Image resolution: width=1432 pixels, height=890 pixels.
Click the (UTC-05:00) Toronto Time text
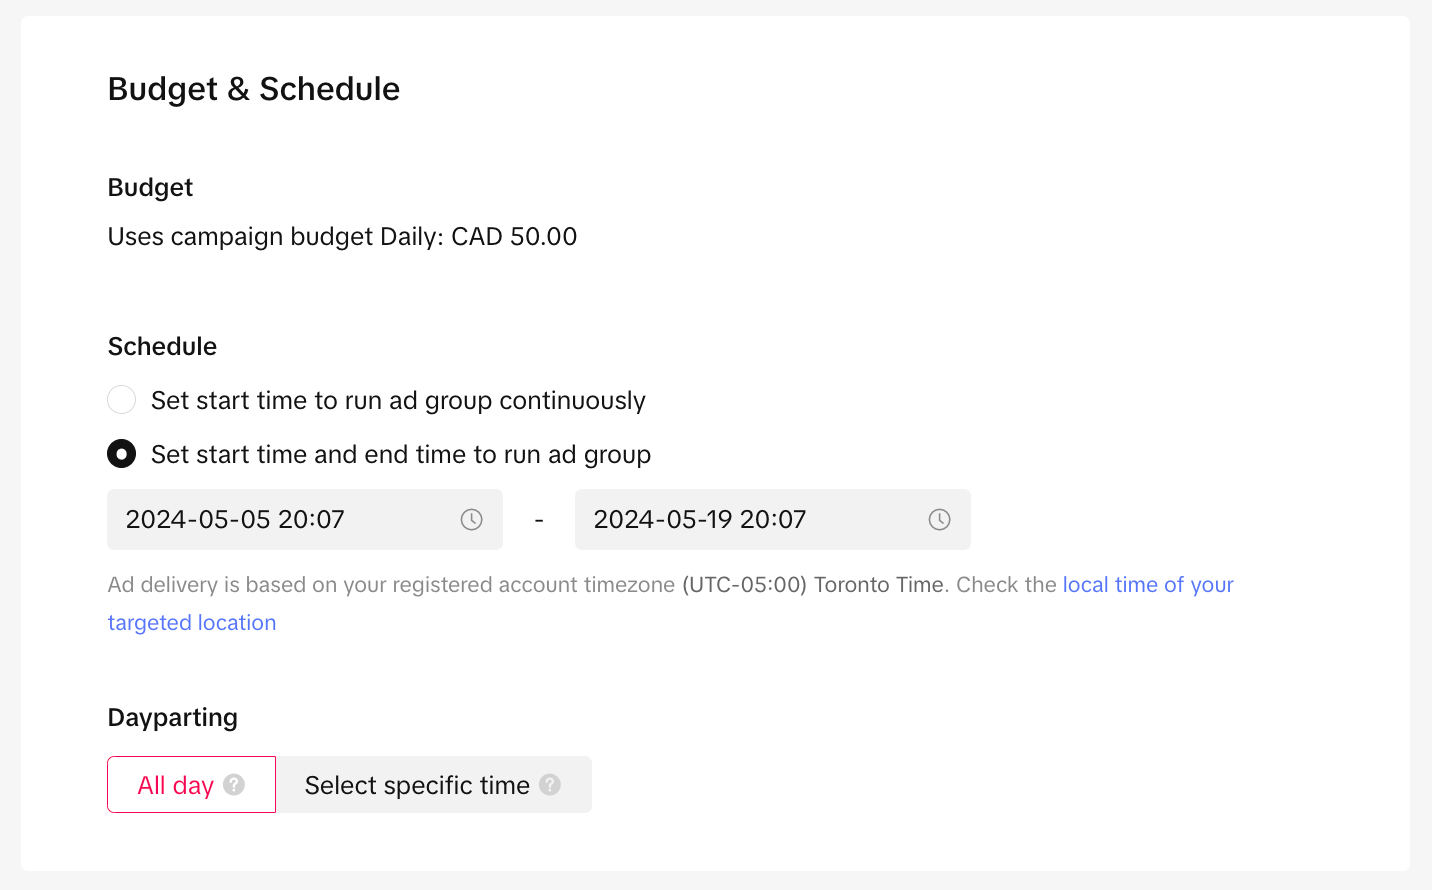[812, 585]
